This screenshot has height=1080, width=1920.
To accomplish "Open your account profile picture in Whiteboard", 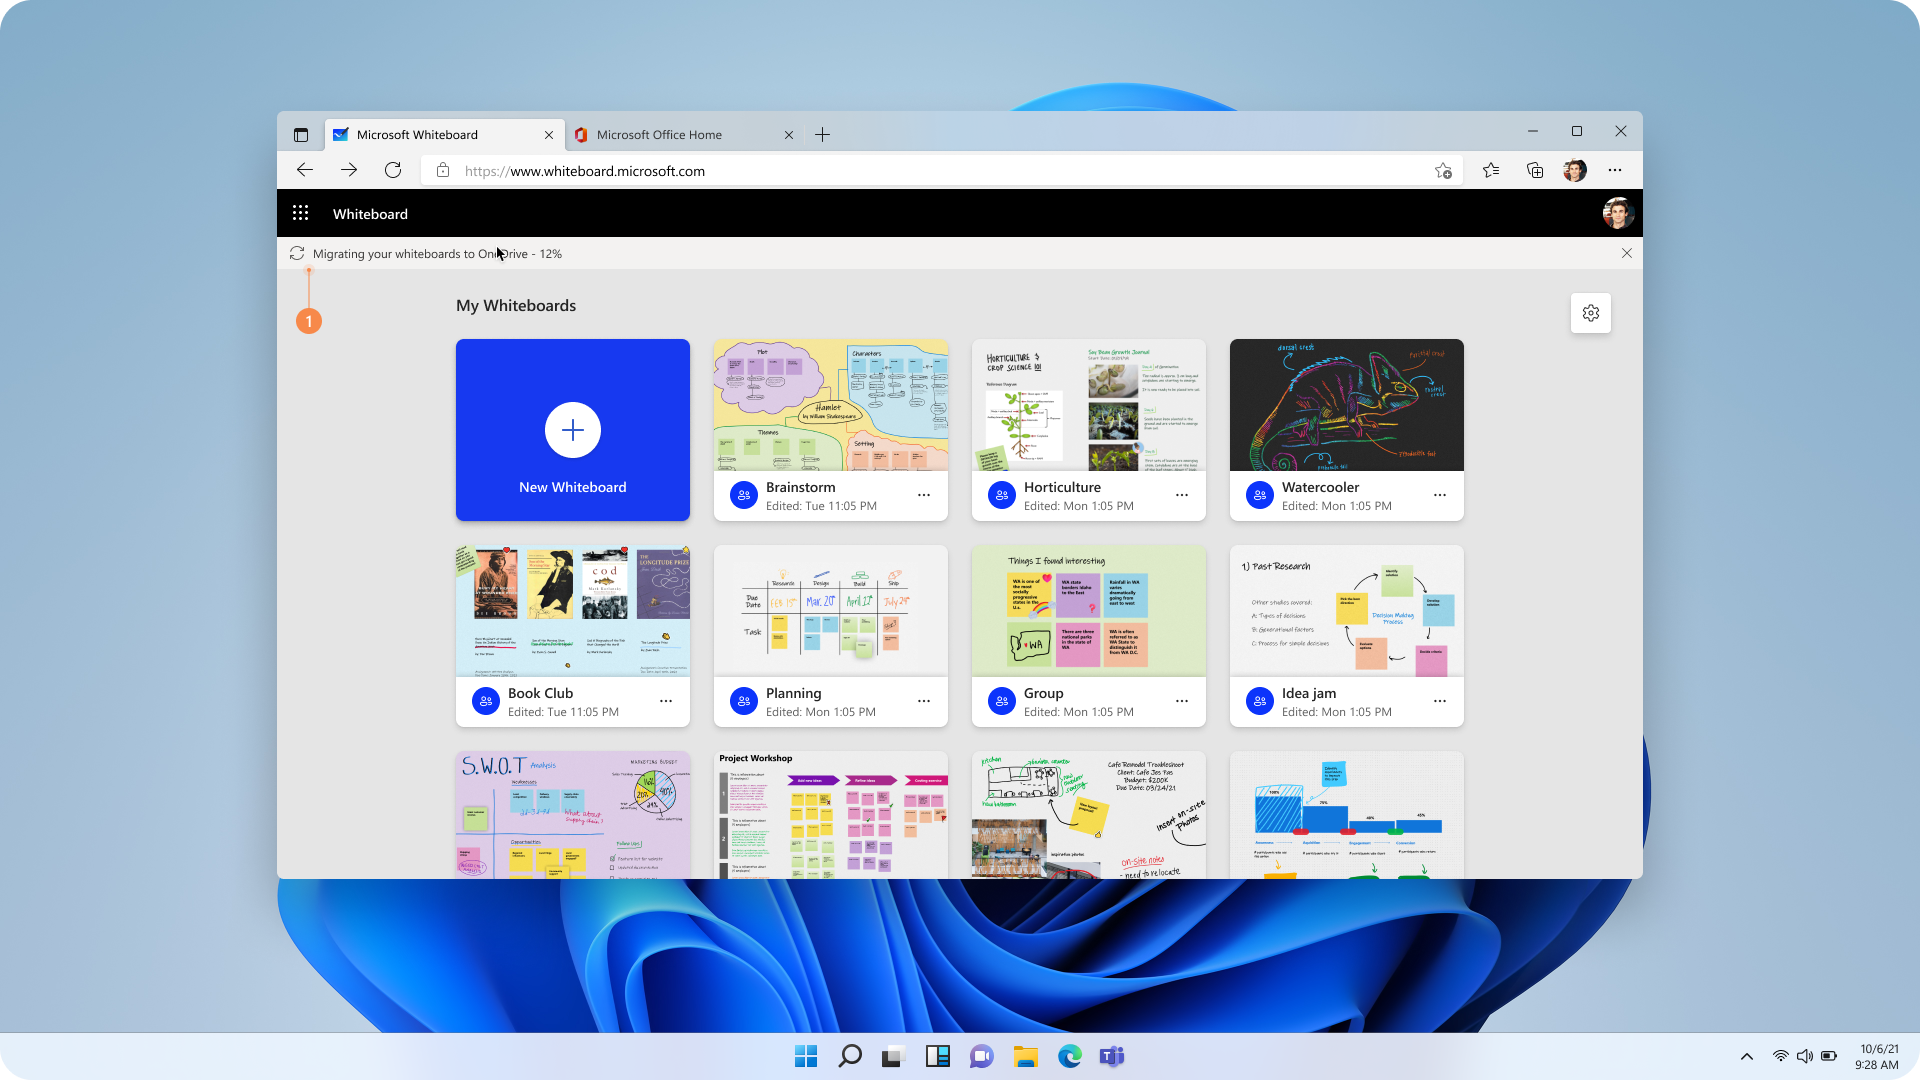I will pos(1617,213).
